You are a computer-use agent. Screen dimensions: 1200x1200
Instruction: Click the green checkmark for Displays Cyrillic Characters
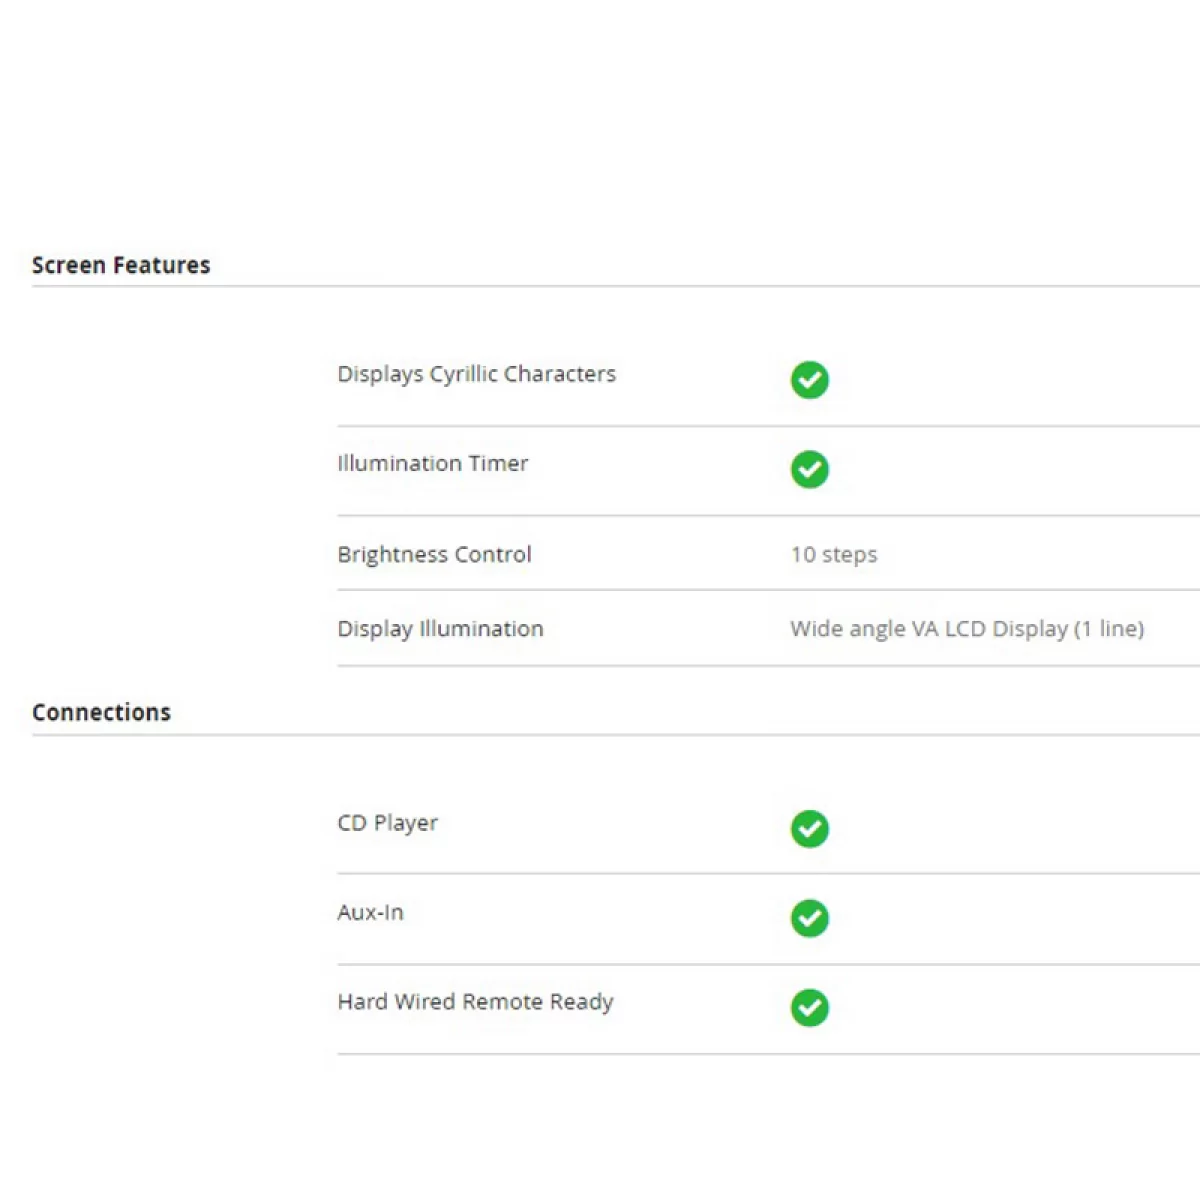(x=810, y=380)
